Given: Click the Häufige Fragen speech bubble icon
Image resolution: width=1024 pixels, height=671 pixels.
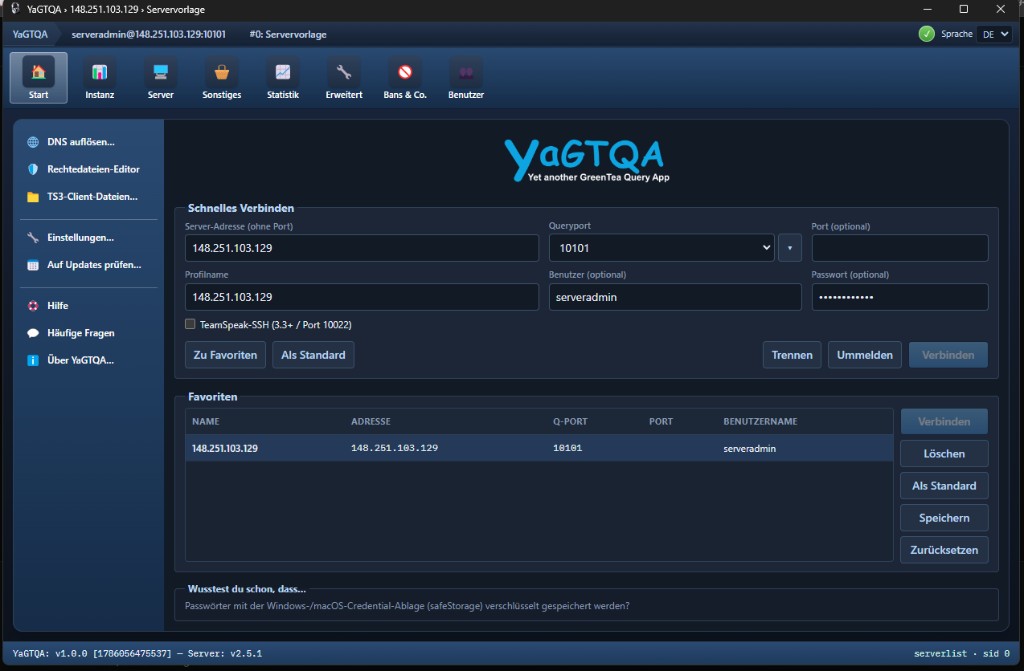Looking at the screenshot, I should coord(33,333).
